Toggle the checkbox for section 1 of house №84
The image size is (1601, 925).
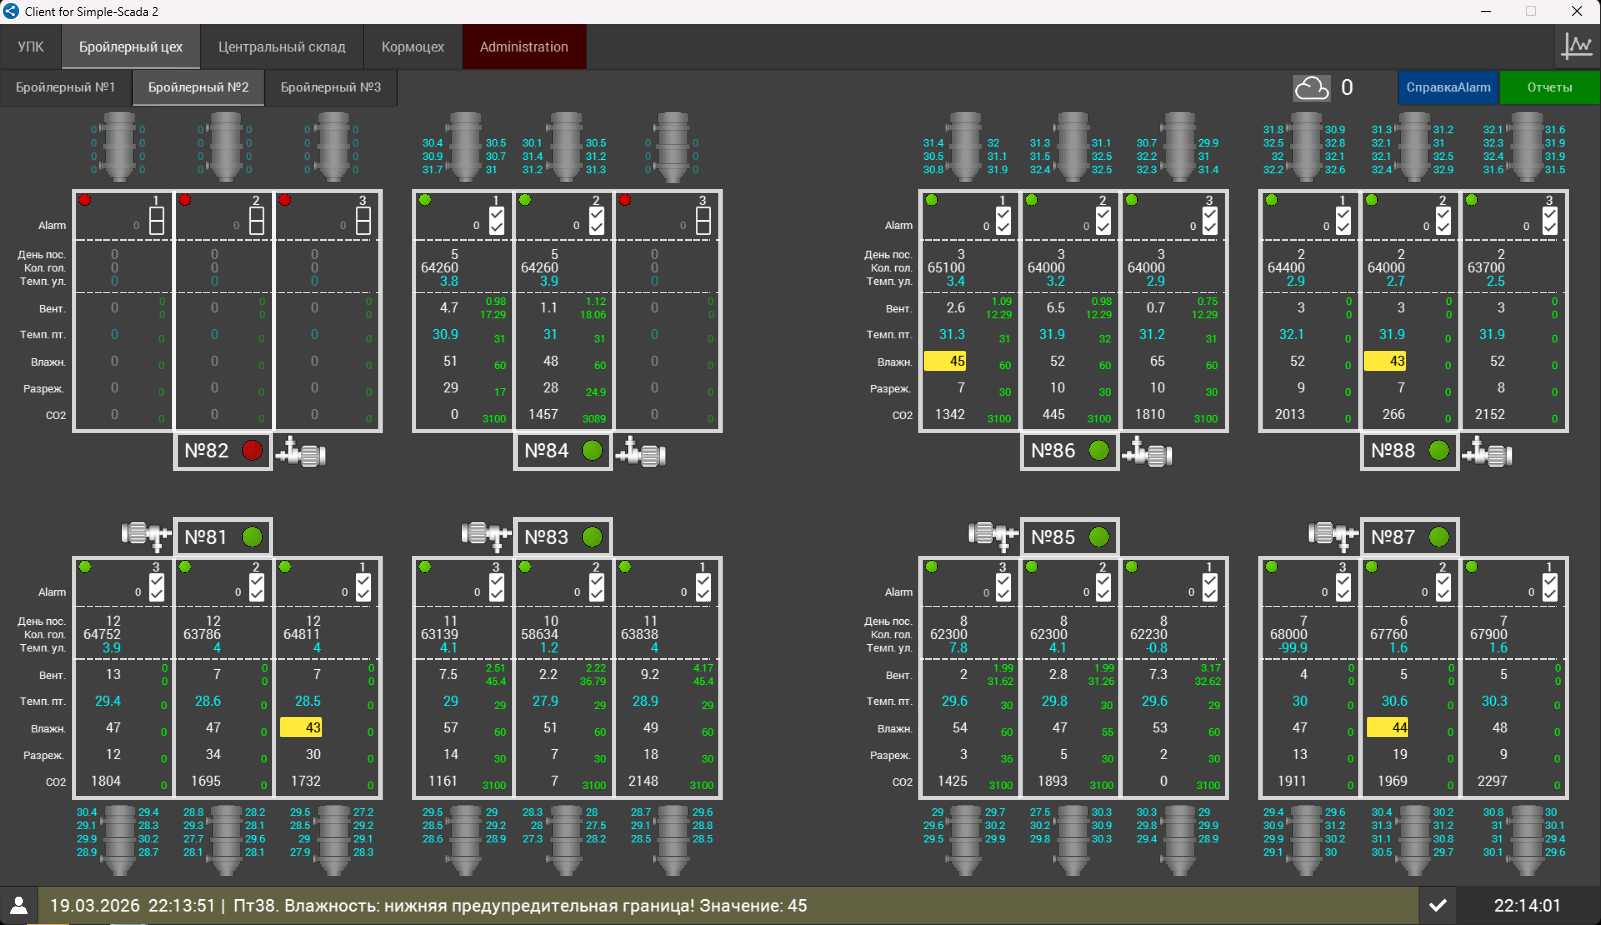497,221
